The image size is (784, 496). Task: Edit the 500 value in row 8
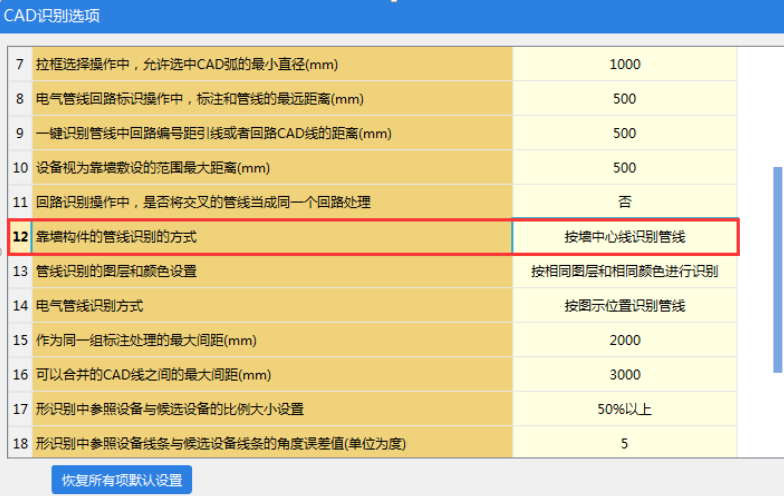(x=624, y=99)
